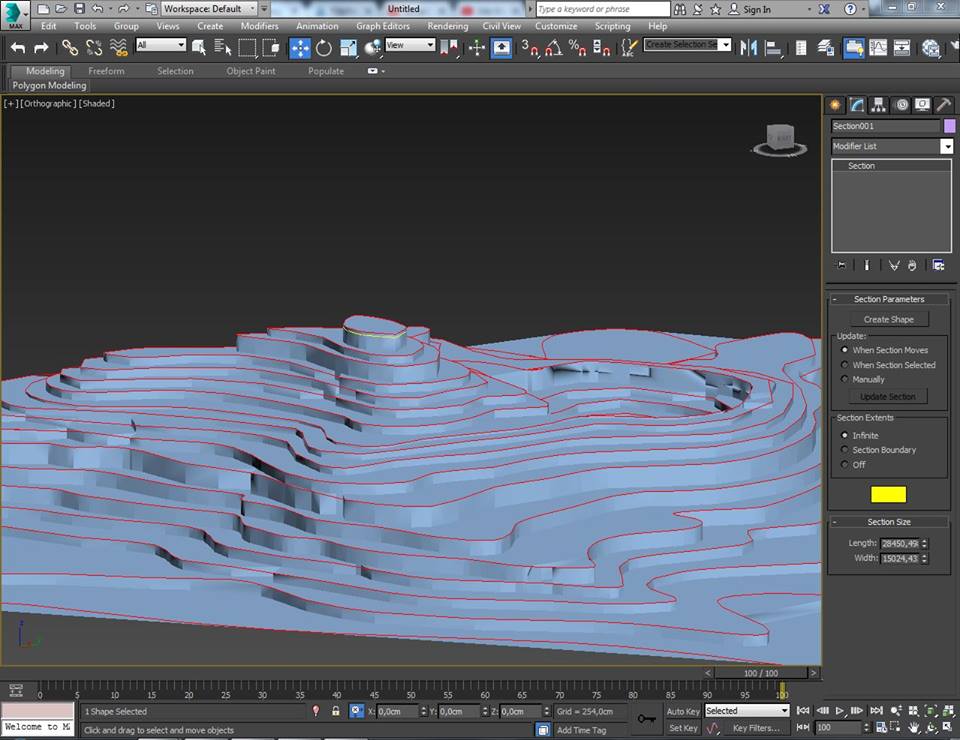This screenshot has width=960, height=740.
Task: Open the Hierarchy command panel tab
Action: coord(879,105)
